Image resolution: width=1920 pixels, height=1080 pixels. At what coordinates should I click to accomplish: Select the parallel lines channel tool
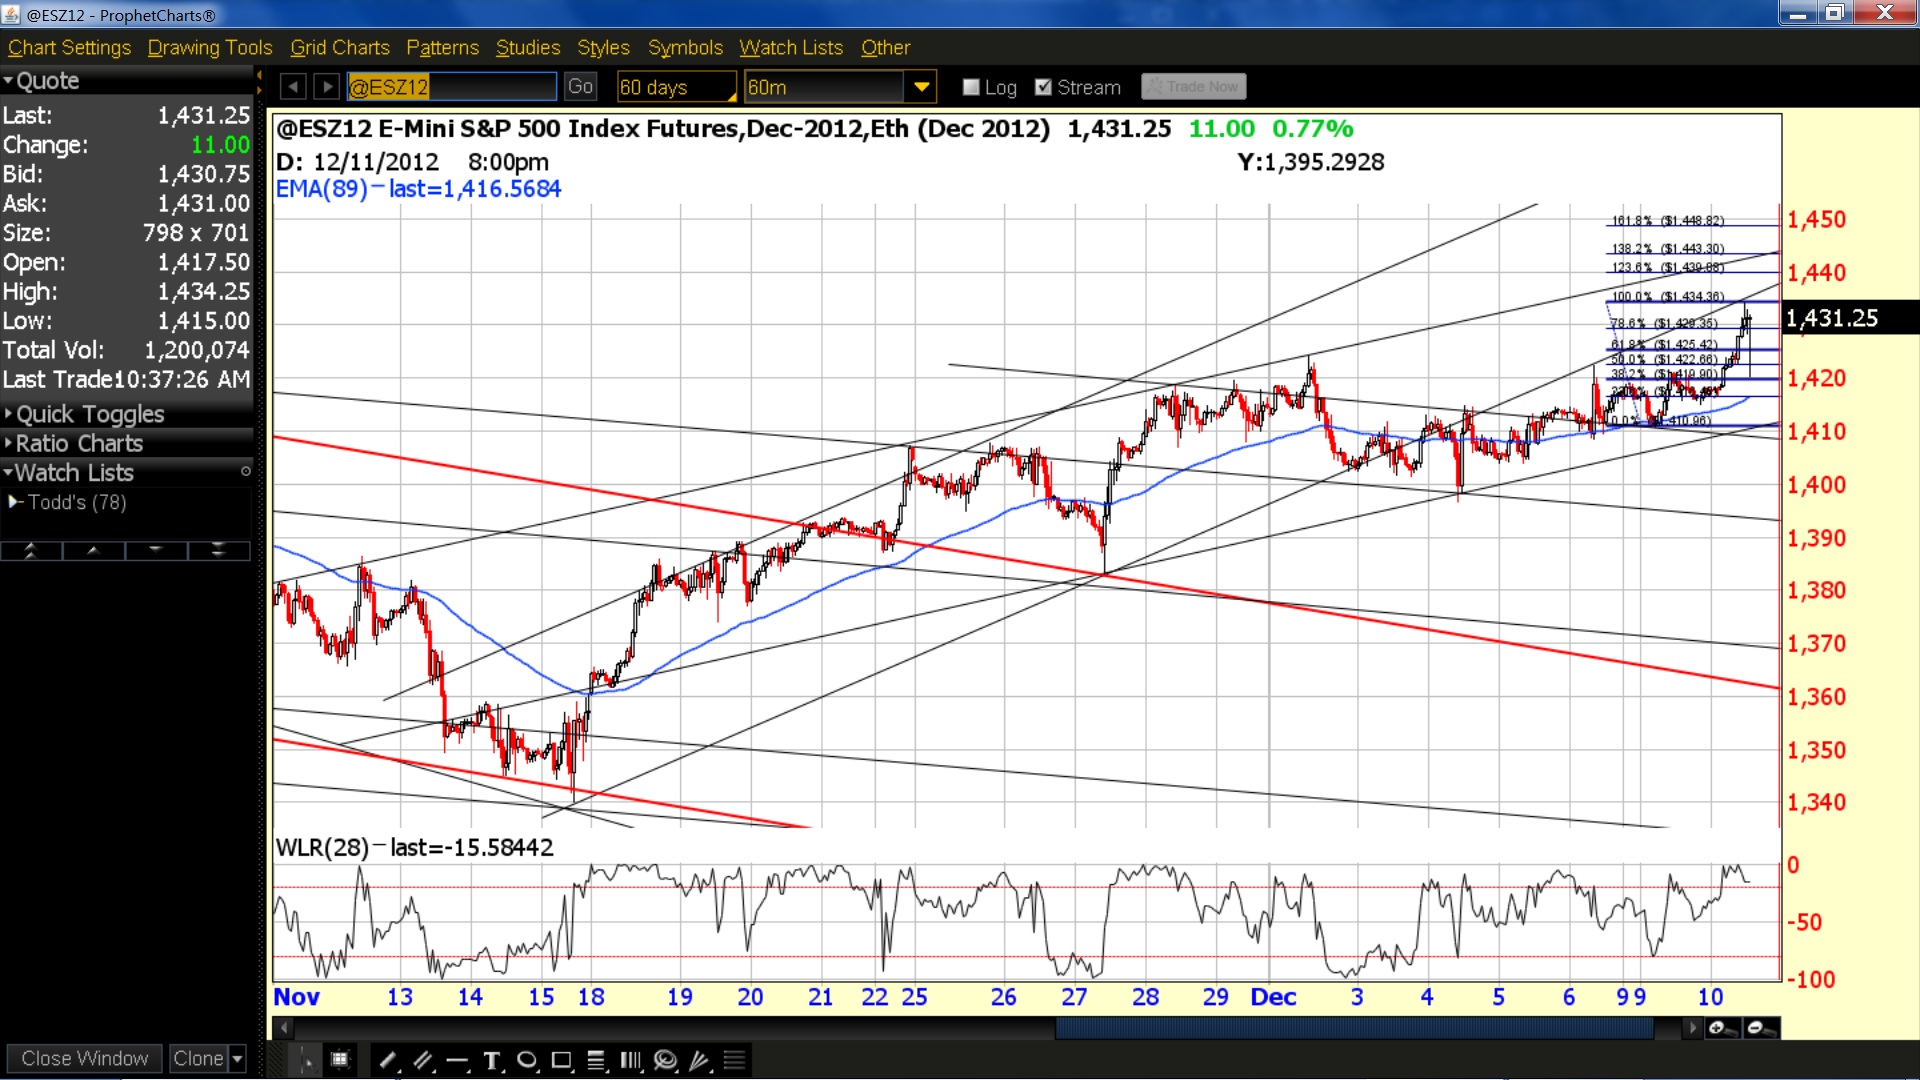[423, 1060]
